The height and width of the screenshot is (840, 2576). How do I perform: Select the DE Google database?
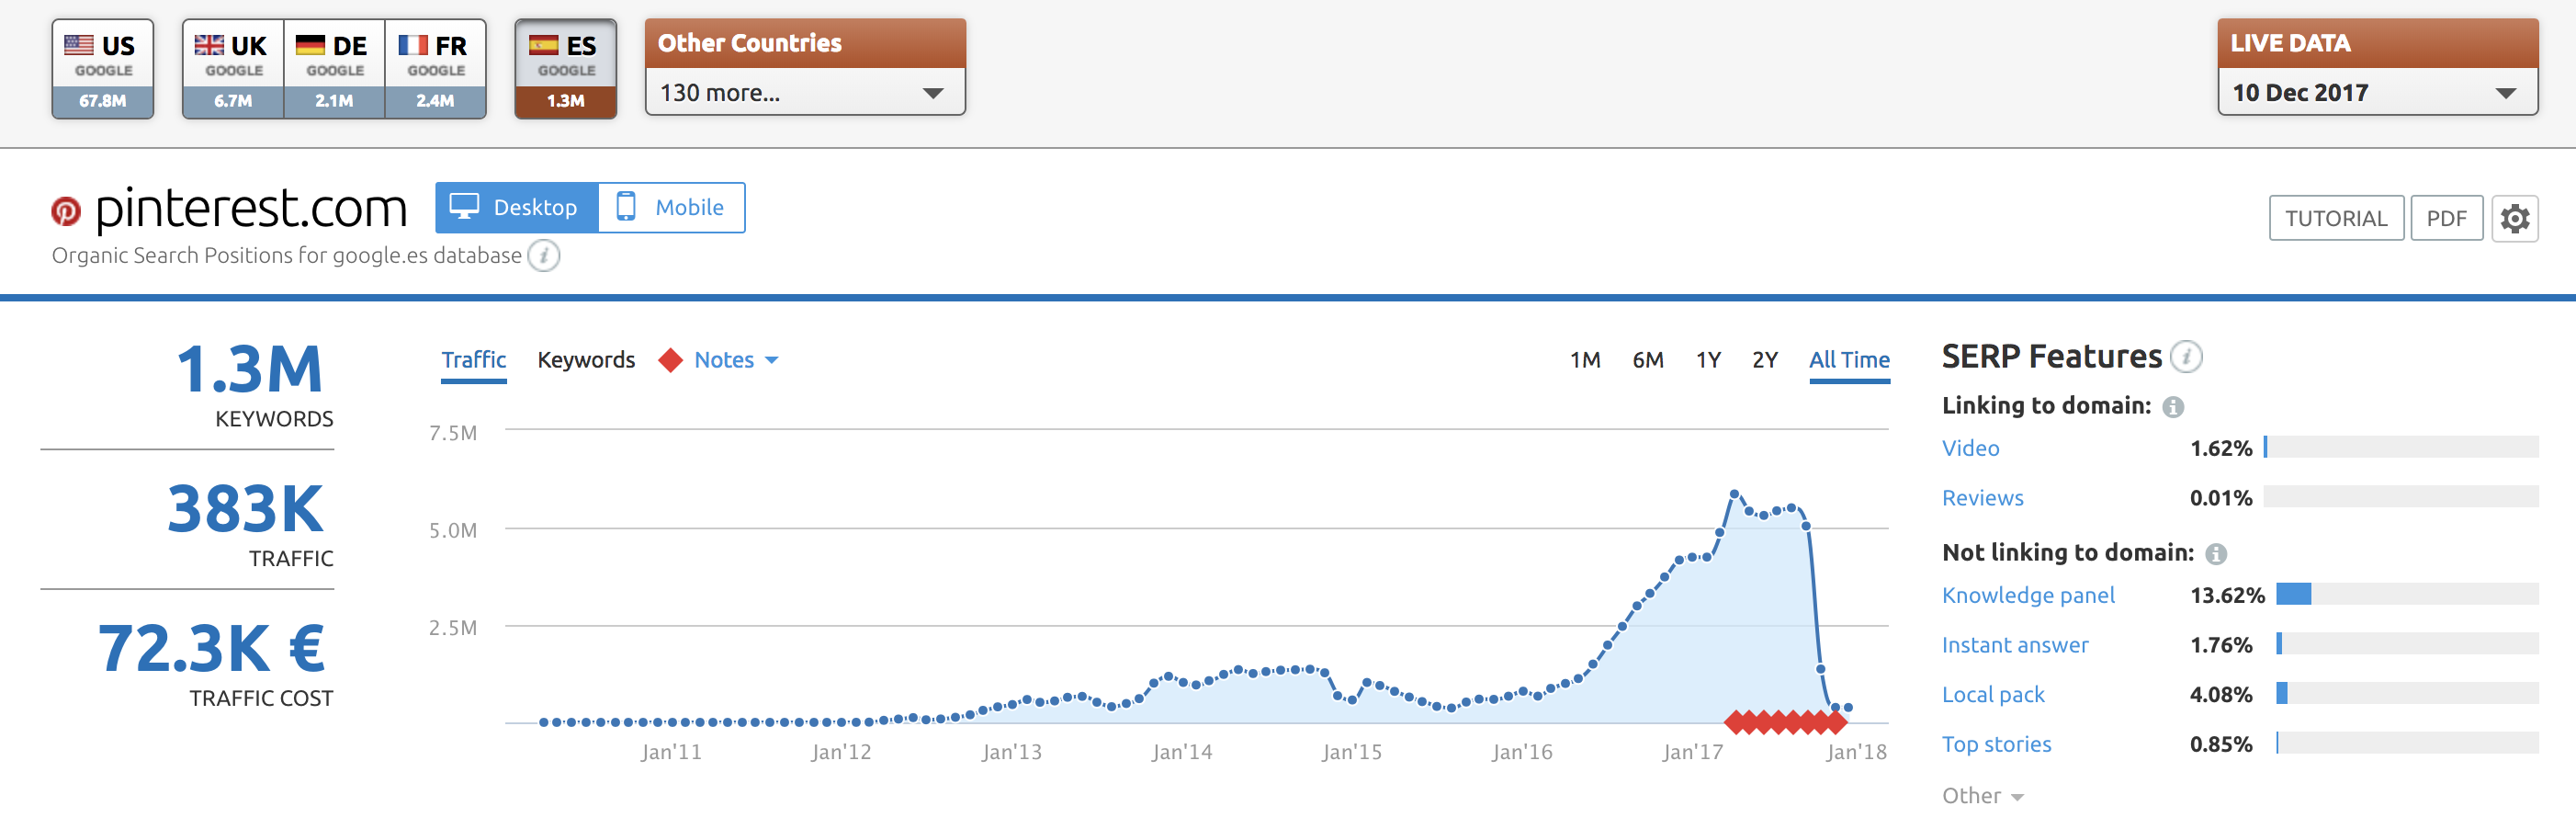point(334,68)
